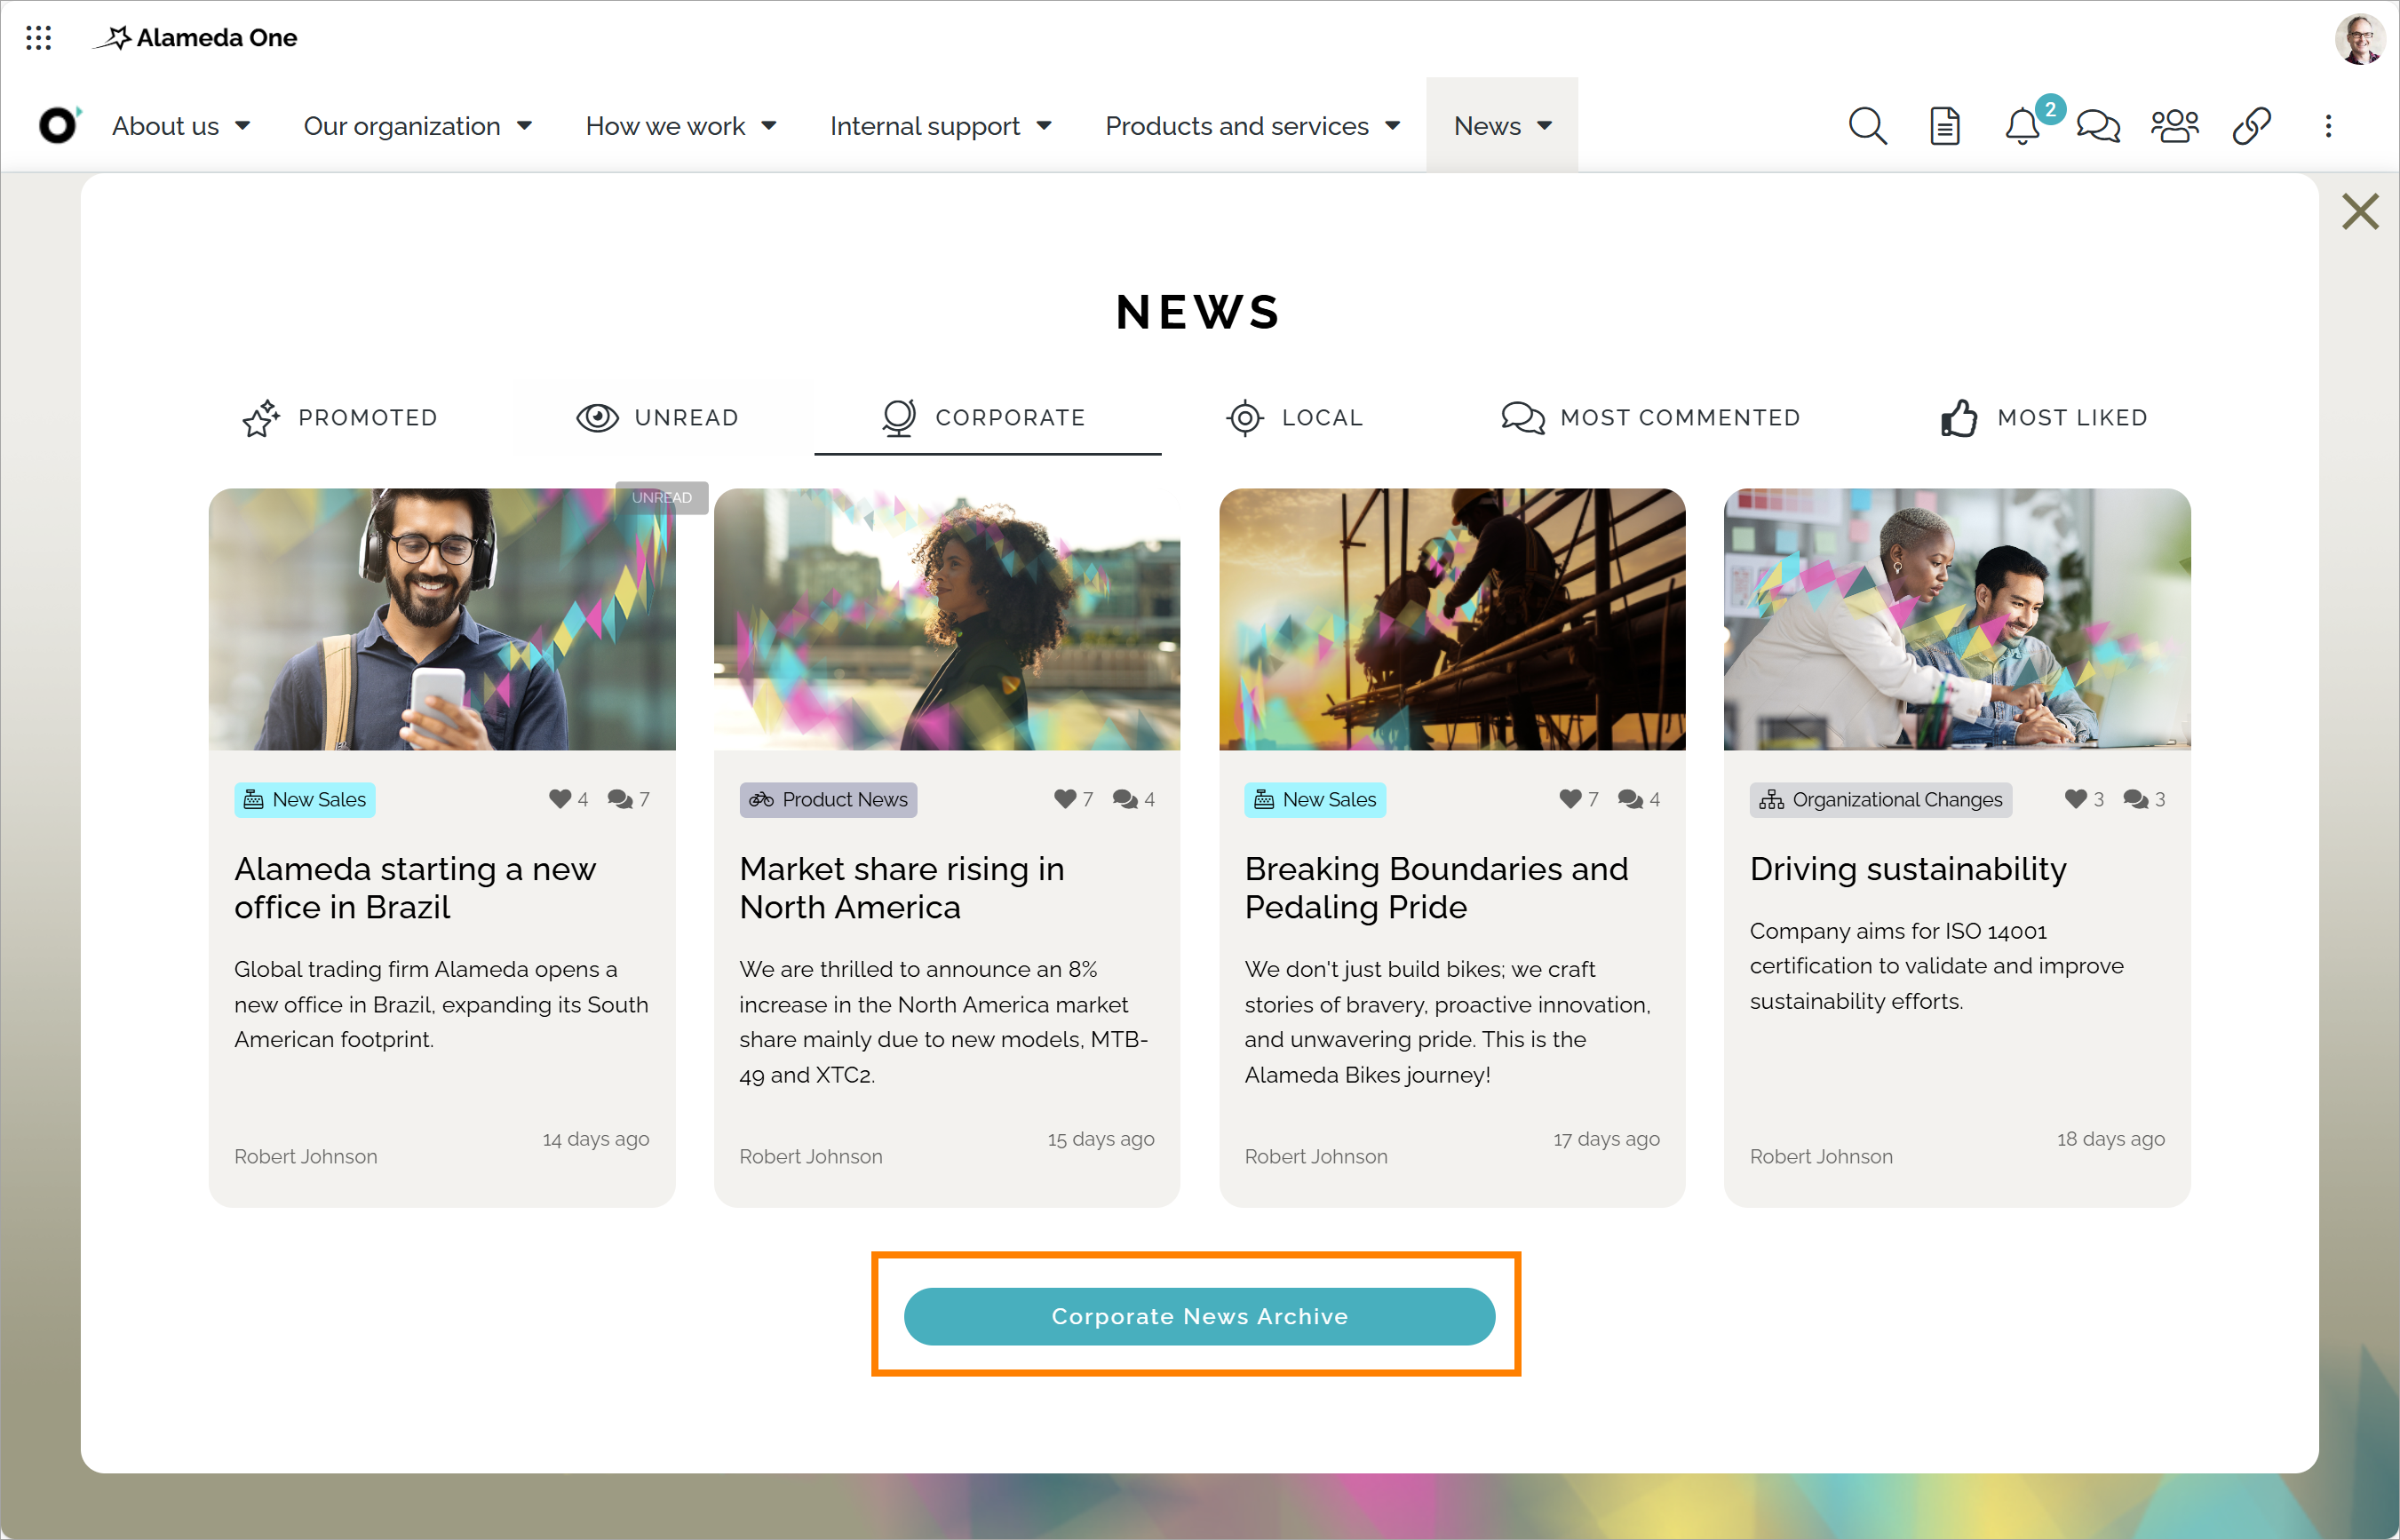This screenshot has height=1540, width=2400.
Task: Open the vertical three-dot more menu
Action: point(2328,126)
